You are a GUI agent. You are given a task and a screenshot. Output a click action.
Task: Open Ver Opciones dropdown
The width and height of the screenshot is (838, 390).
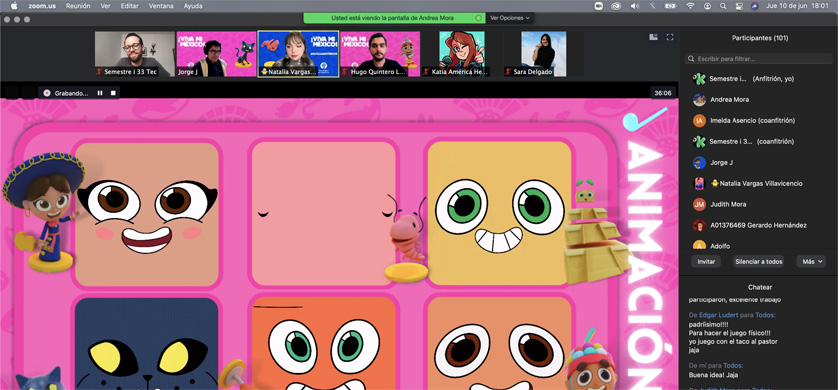(510, 18)
